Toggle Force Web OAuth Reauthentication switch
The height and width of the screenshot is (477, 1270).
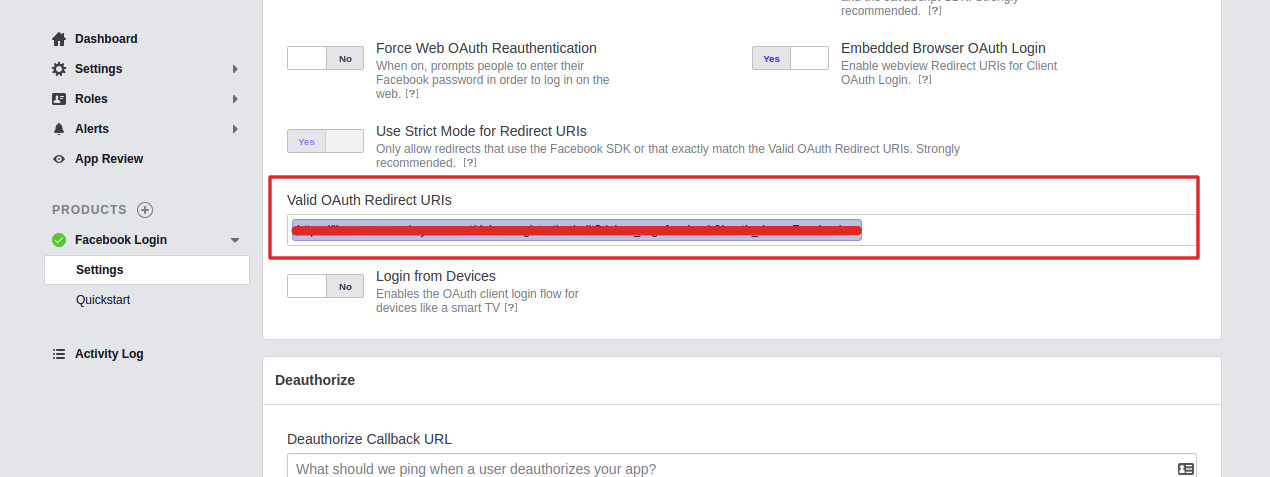(x=325, y=58)
